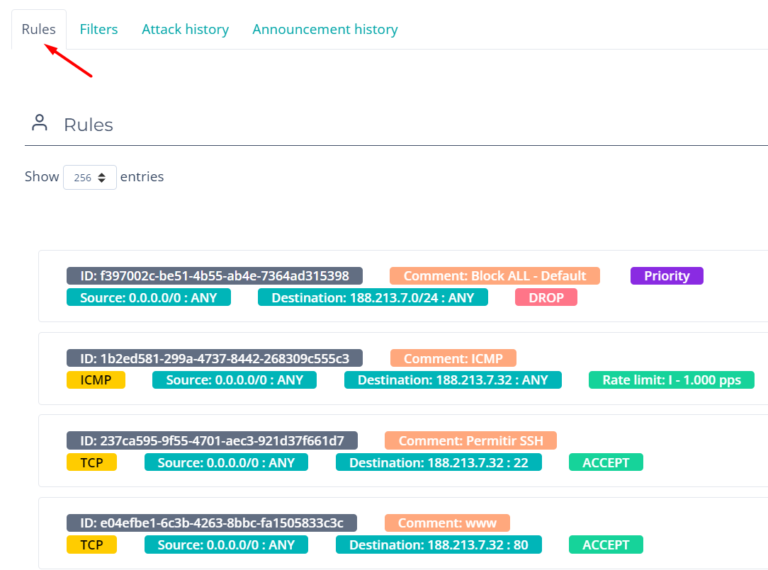Click the Comment: Permitir SSH label
This screenshot has height=570, width=768.
470,441
